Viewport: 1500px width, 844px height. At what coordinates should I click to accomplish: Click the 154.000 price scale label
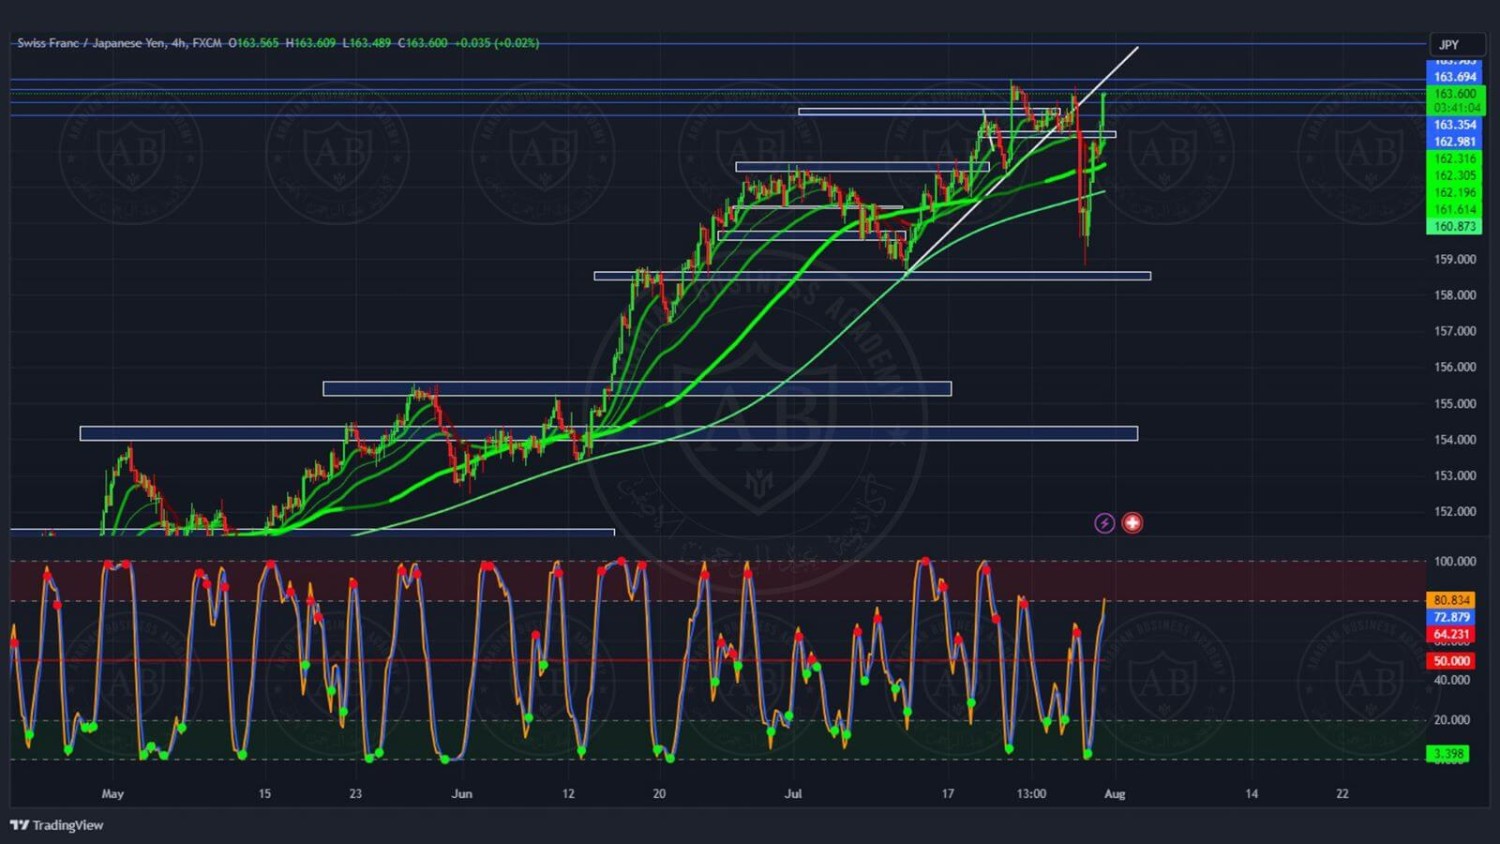click(x=1455, y=440)
